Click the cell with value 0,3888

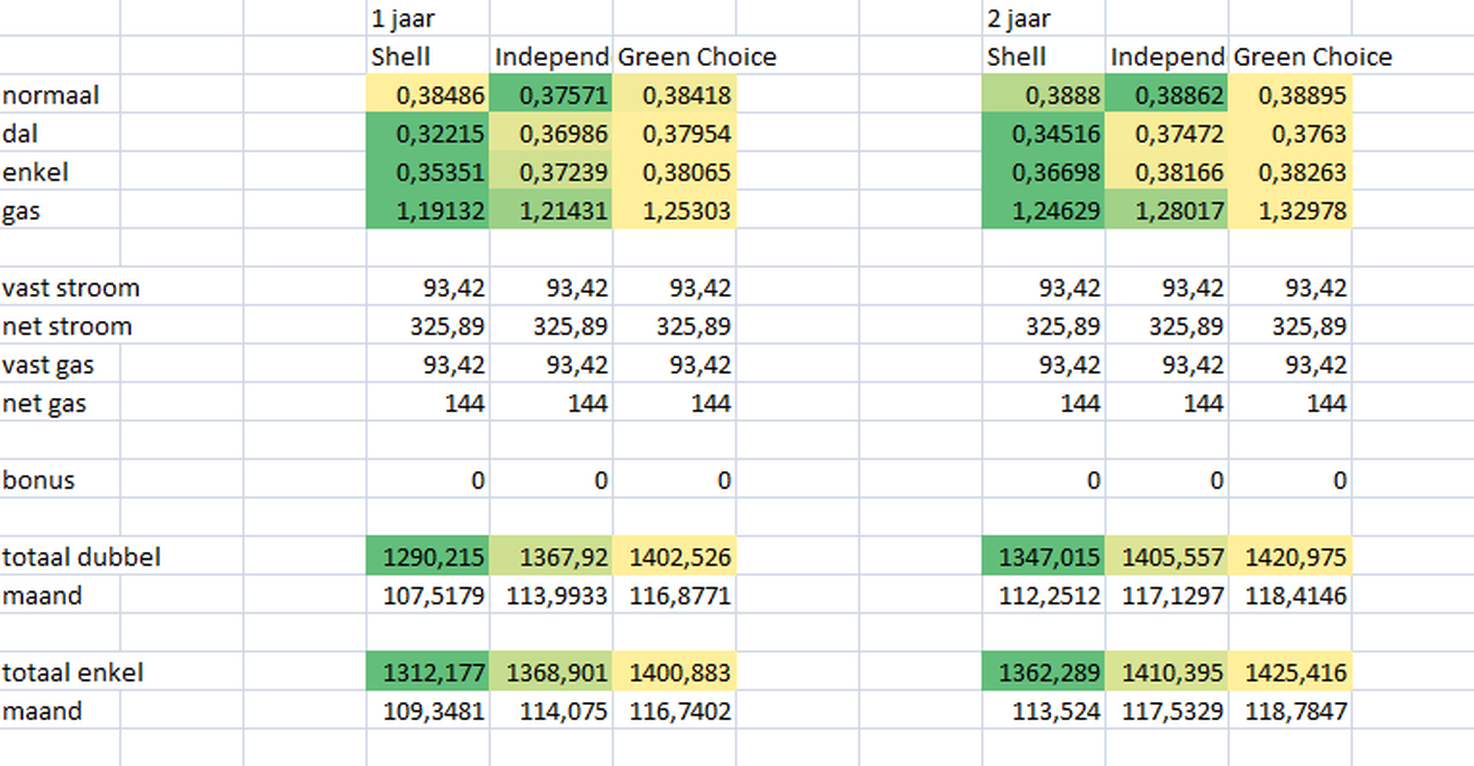pos(1043,95)
